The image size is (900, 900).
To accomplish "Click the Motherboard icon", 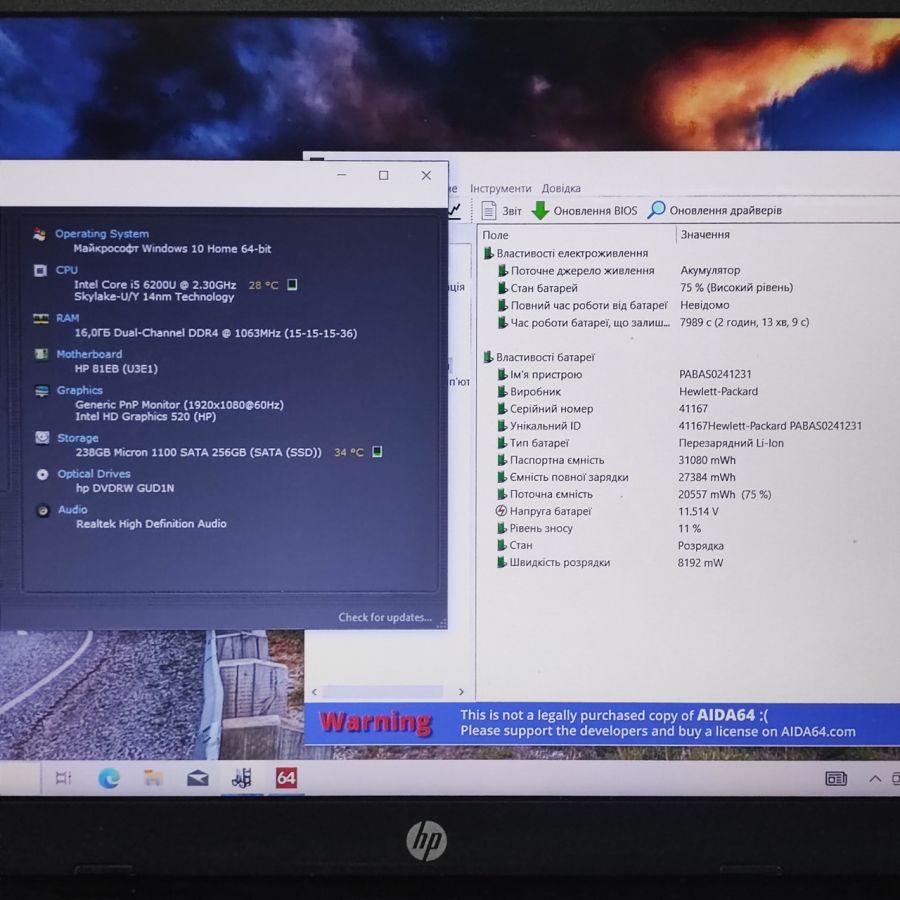I will pyautogui.click(x=41, y=354).
